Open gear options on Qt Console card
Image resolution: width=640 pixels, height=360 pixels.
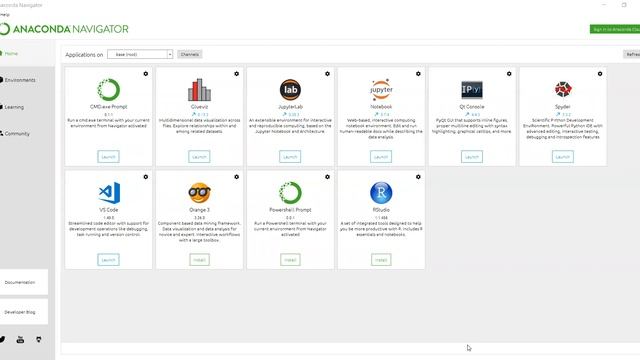pos(509,74)
